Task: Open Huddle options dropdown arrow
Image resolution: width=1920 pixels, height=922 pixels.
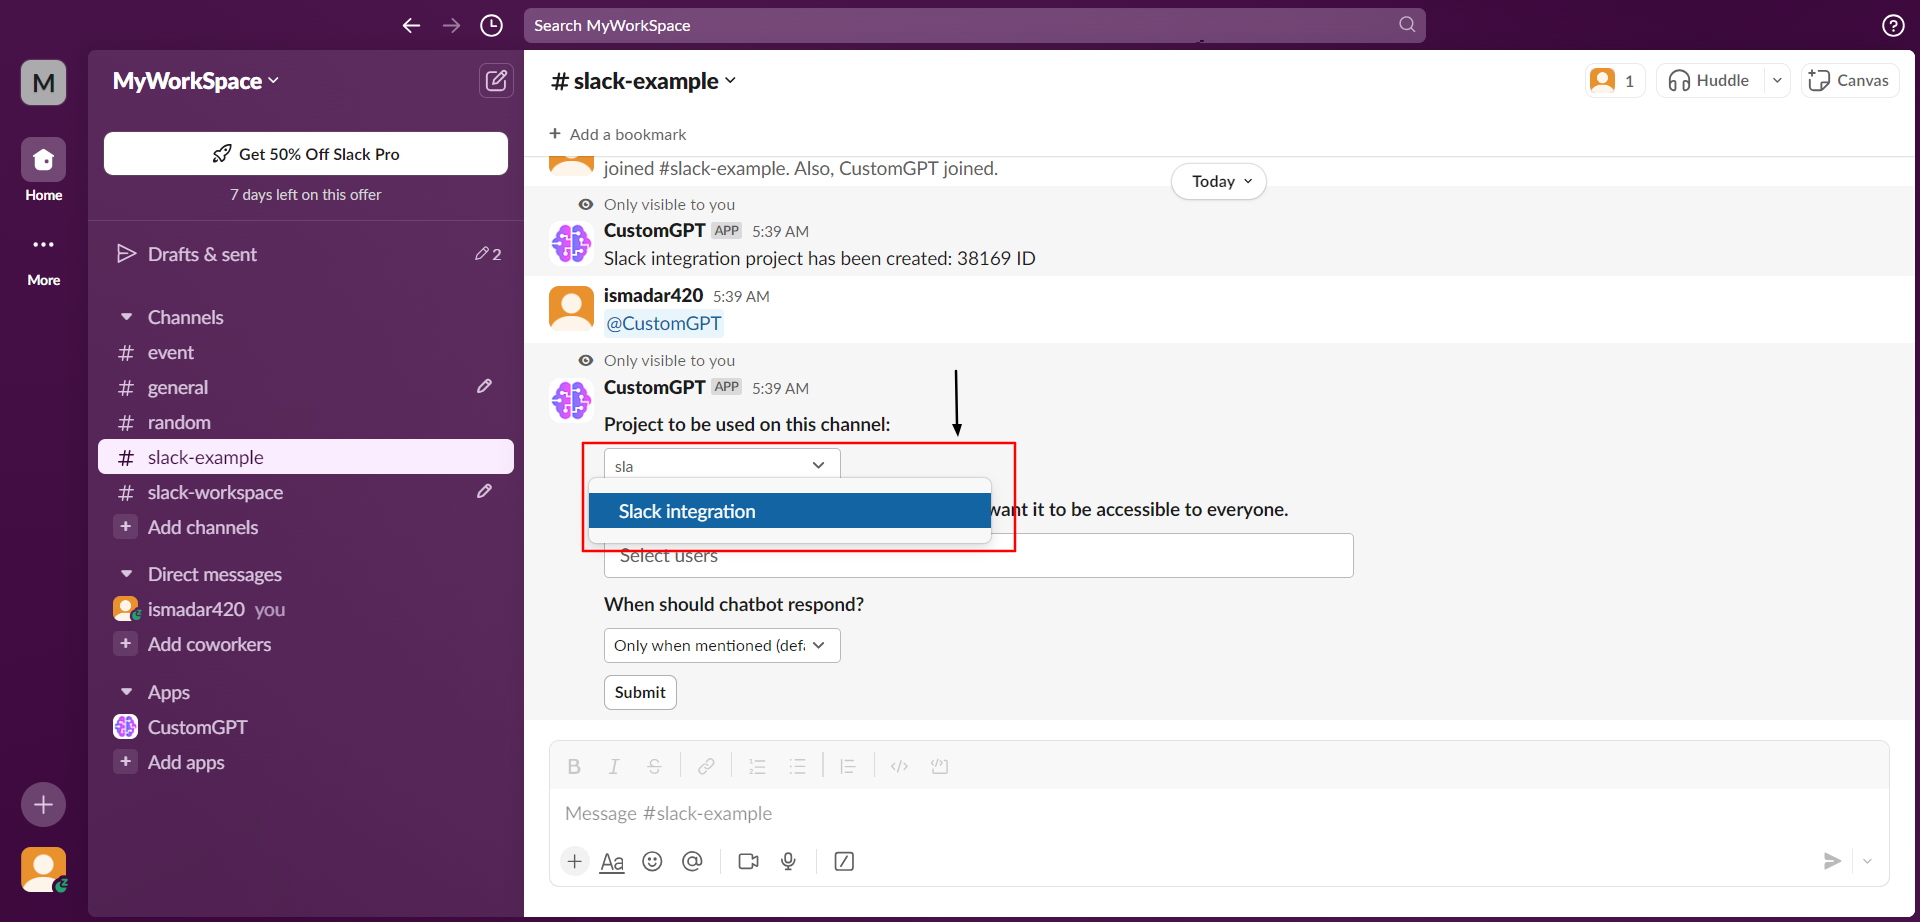Action: click(x=1777, y=80)
